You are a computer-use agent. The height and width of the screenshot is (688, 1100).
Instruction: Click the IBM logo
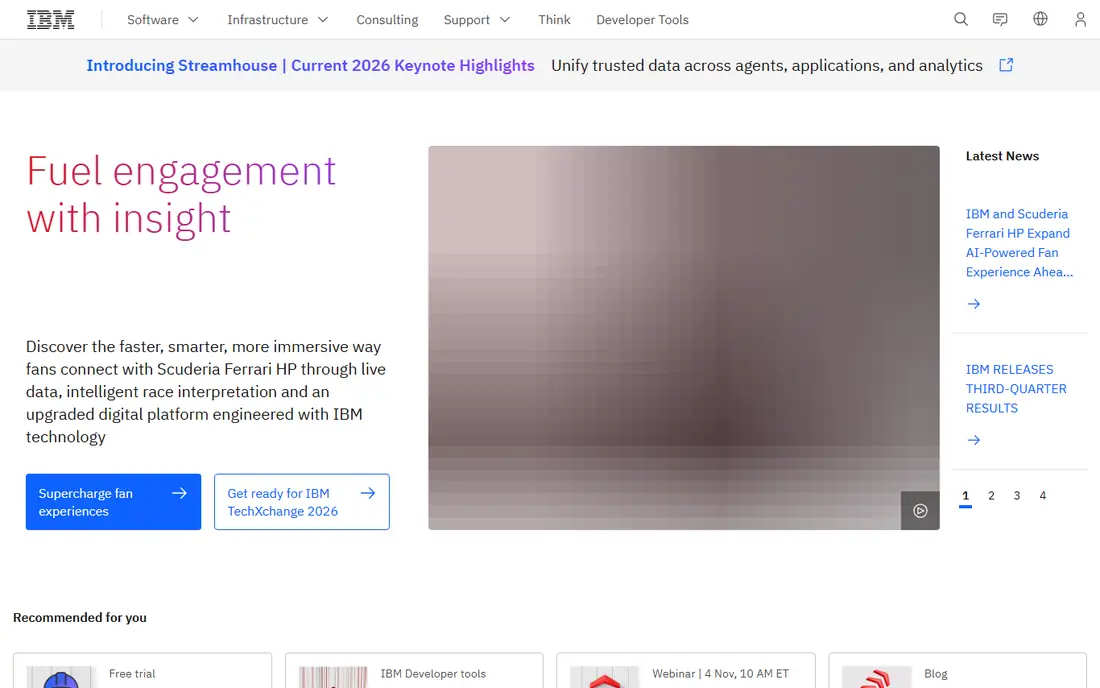point(51,20)
